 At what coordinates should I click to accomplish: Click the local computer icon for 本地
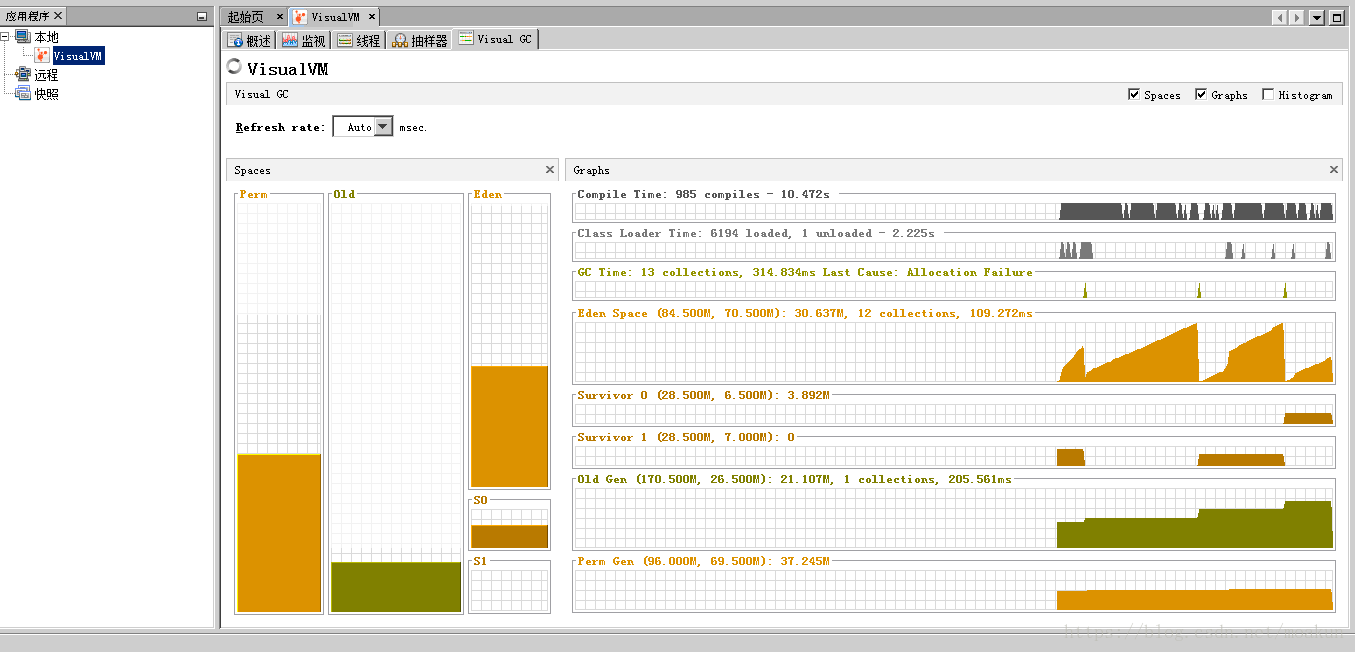(x=22, y=37)
